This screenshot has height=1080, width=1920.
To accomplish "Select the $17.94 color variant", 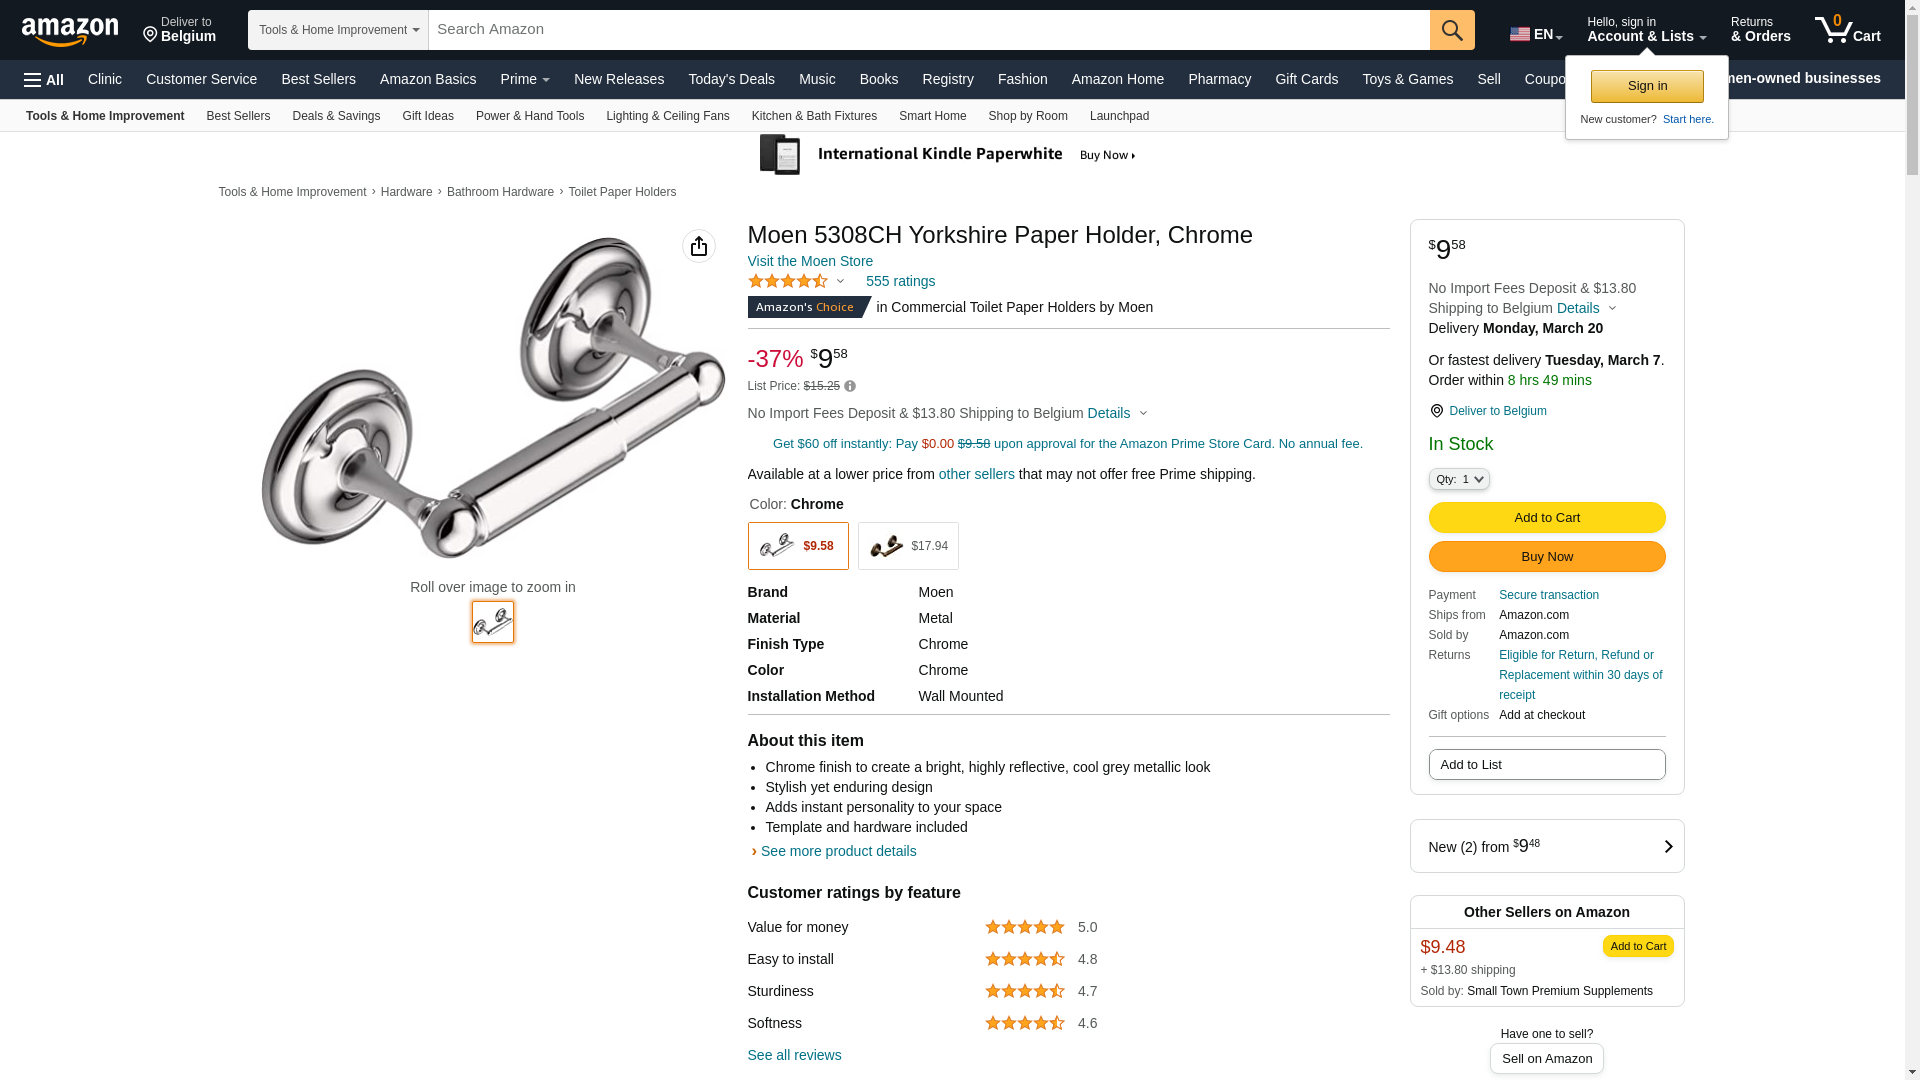I will (908, 546).
